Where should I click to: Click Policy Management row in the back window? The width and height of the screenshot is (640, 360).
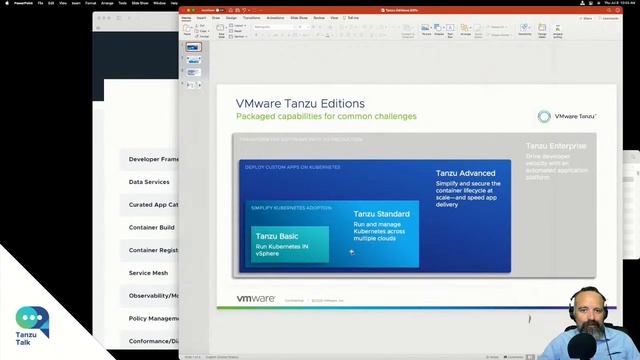point(149,318)
